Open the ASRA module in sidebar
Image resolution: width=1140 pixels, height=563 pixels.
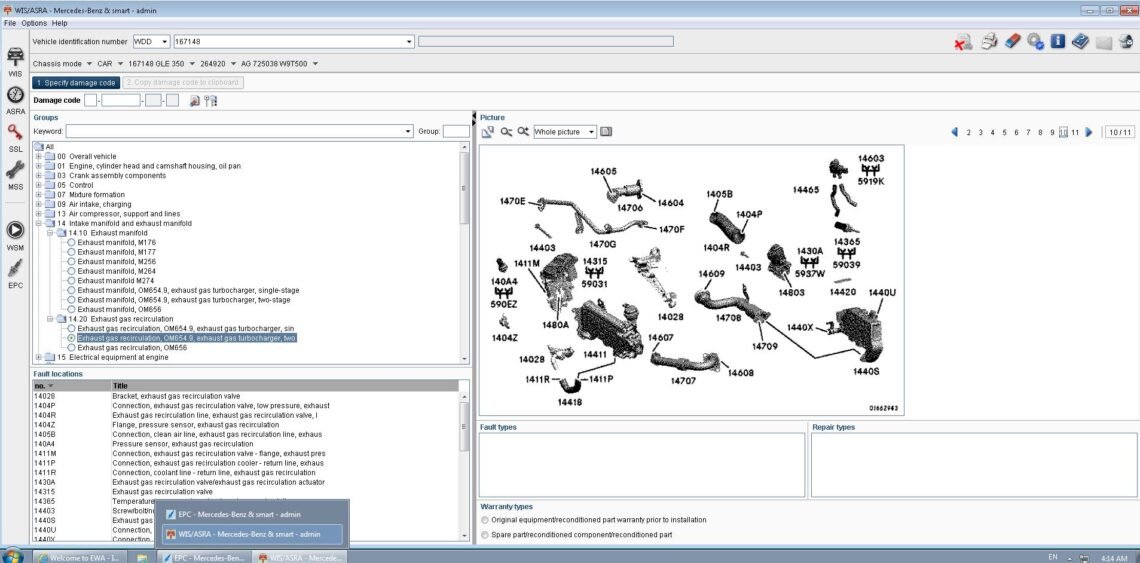pyautogui.click(x=15, y=100)
